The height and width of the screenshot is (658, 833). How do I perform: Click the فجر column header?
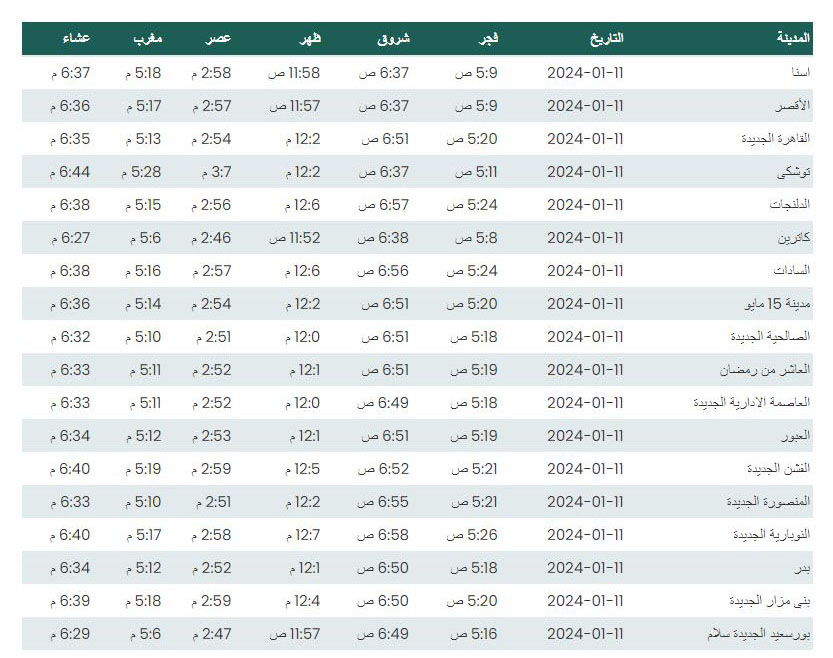[488, 38]
